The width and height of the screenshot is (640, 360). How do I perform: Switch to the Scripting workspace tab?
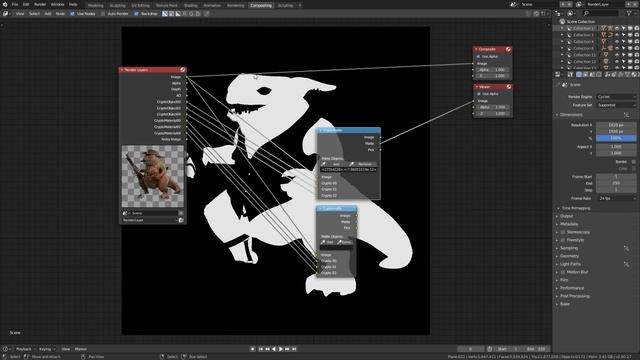(285, 6)
